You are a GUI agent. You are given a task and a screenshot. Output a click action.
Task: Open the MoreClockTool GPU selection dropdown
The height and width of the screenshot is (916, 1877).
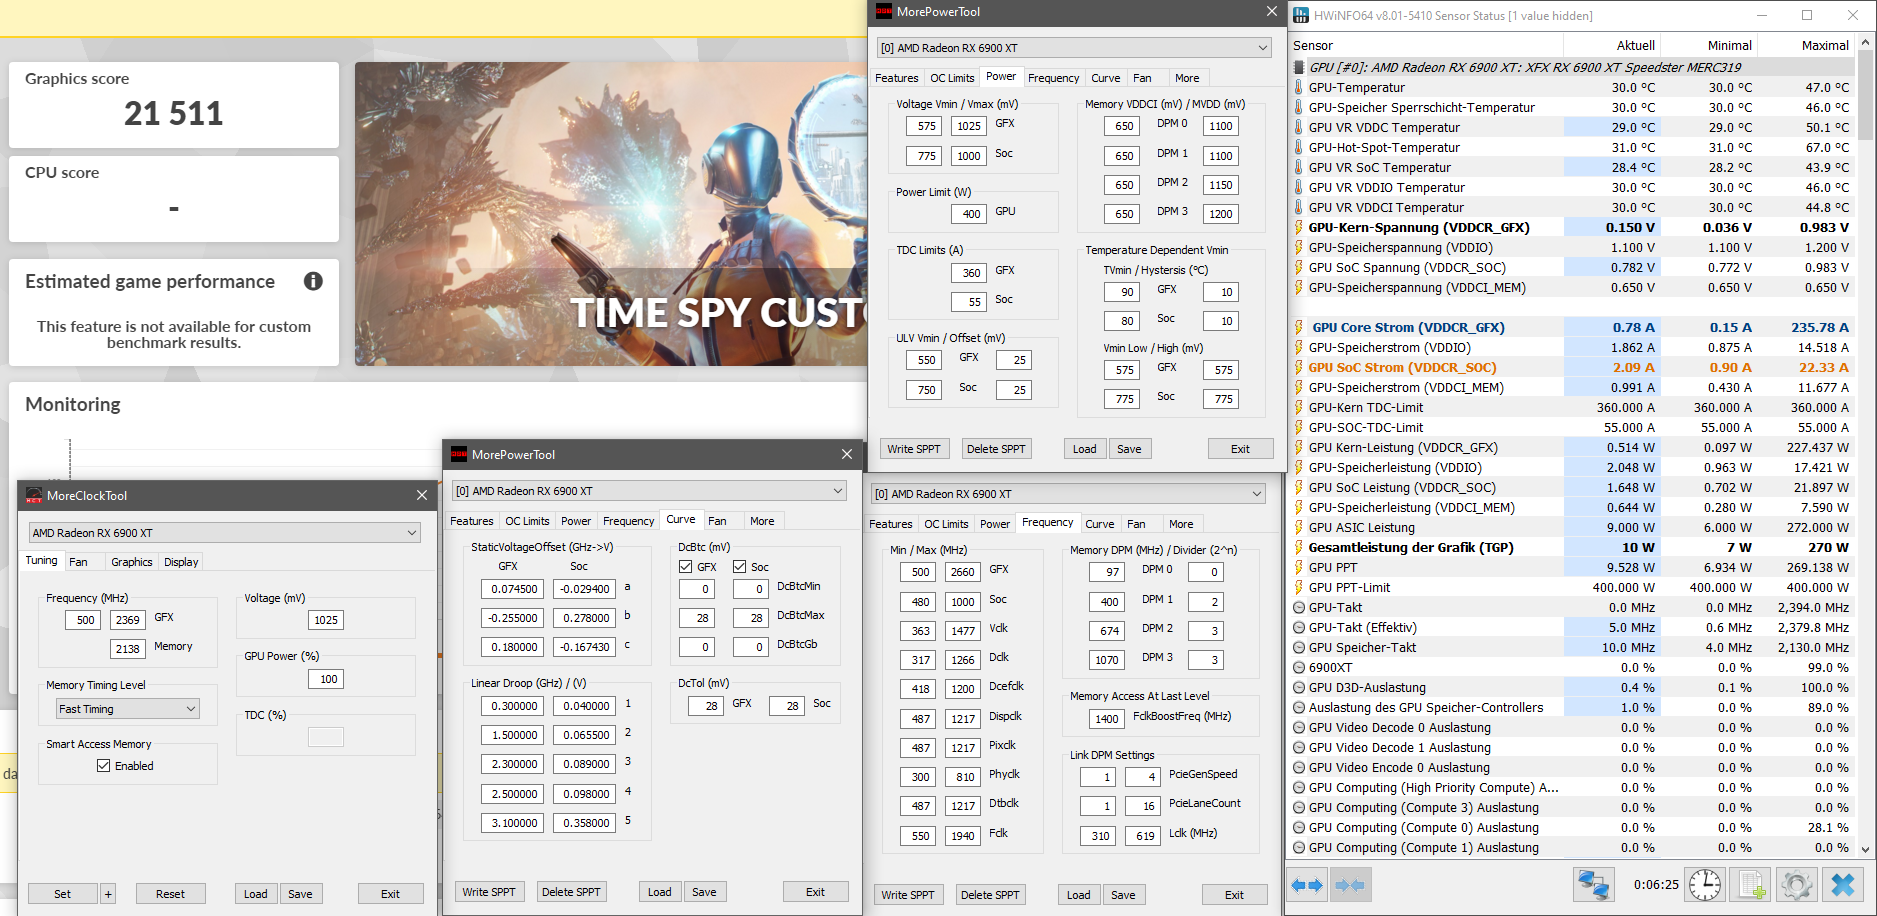tap(224, 533)
